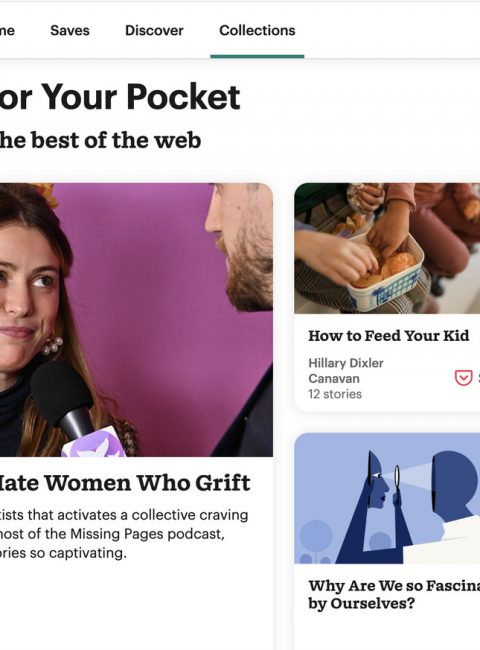Screen dimensions: 480x650
Task: Go to the partially visible Home tab
Action: click(x=7, y=30)
